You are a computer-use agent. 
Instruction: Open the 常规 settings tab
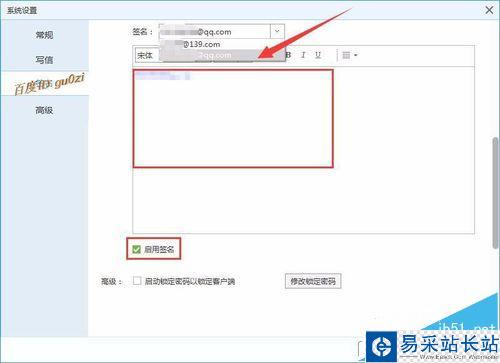[x=44, y=35]
